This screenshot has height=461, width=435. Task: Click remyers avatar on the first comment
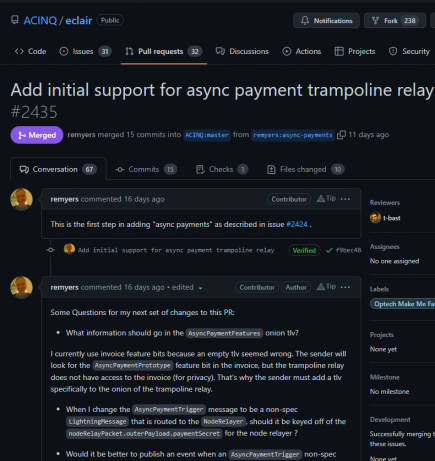coord(21,199)
